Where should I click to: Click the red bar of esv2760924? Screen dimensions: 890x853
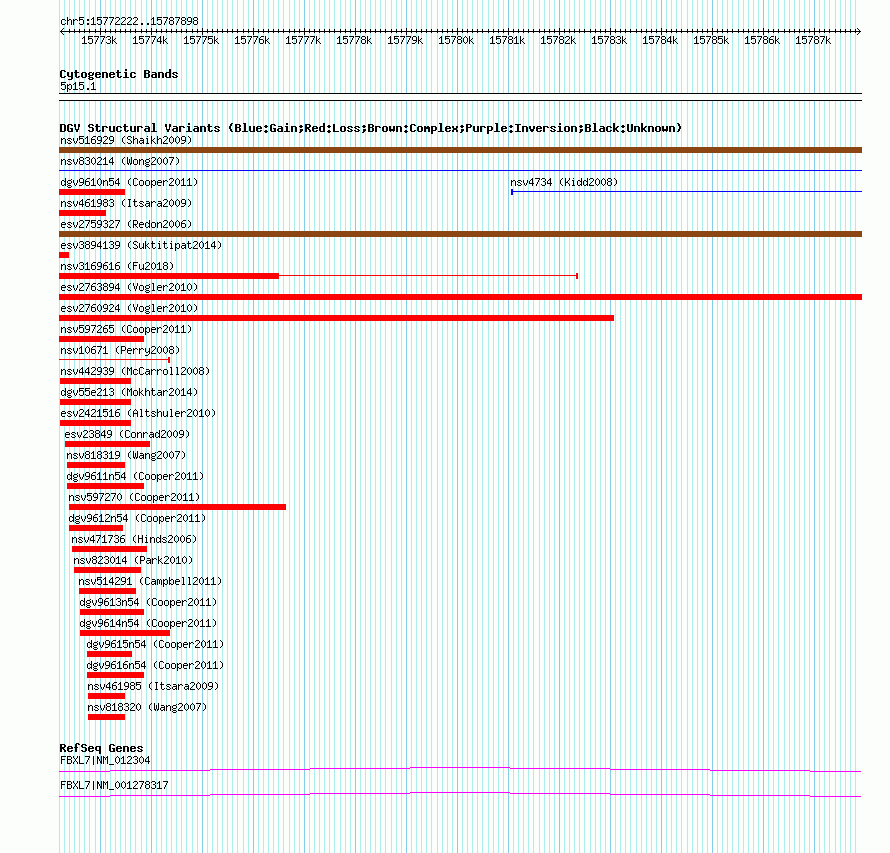[337, 318]
